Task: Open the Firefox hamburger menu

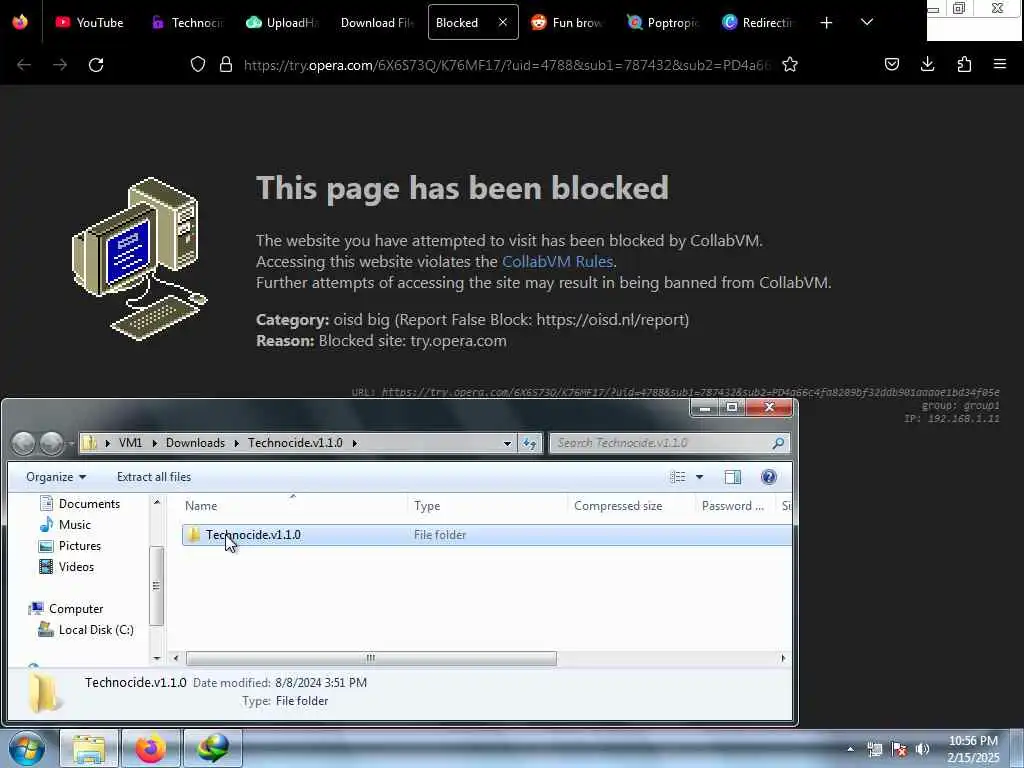Action: pos(1000,64)
